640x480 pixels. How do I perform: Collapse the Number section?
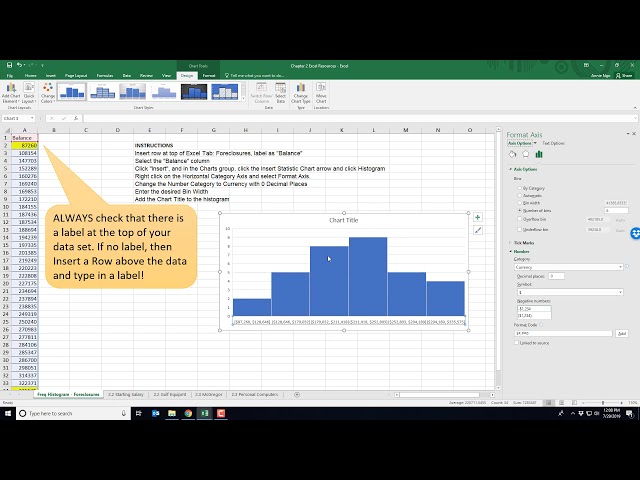tap(510, 251)
